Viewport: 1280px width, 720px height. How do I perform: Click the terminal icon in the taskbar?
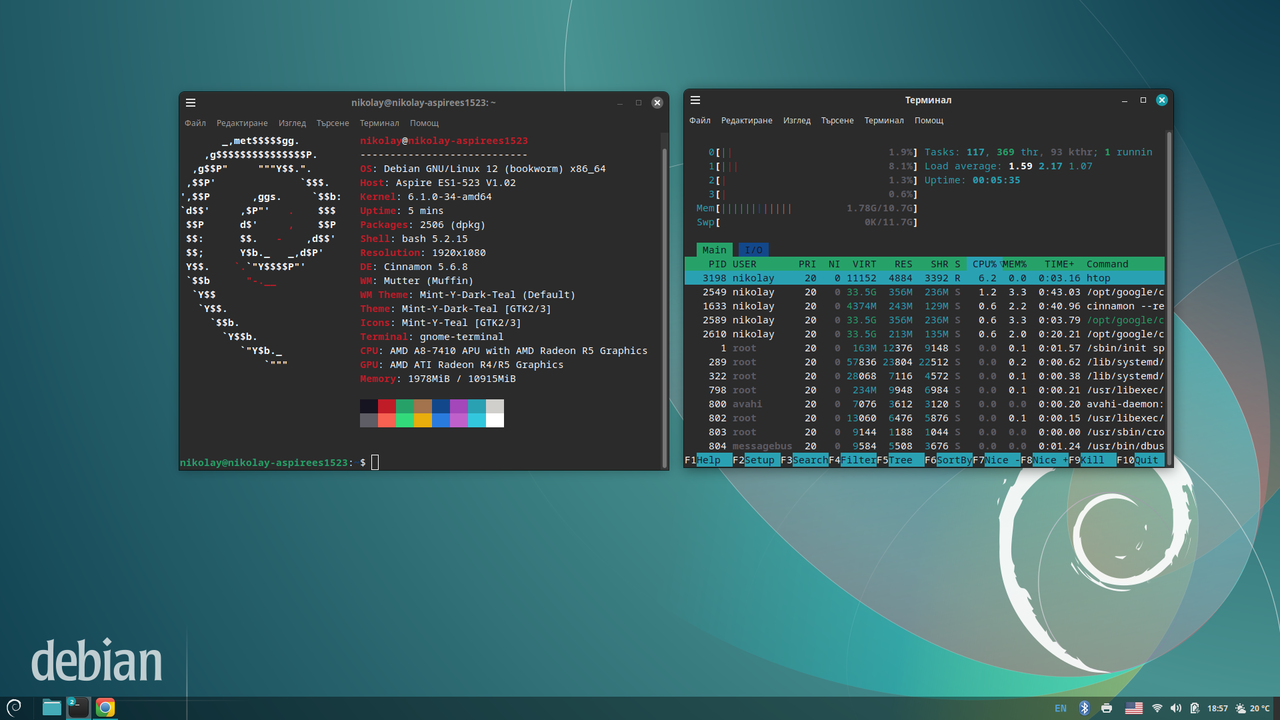78,708
